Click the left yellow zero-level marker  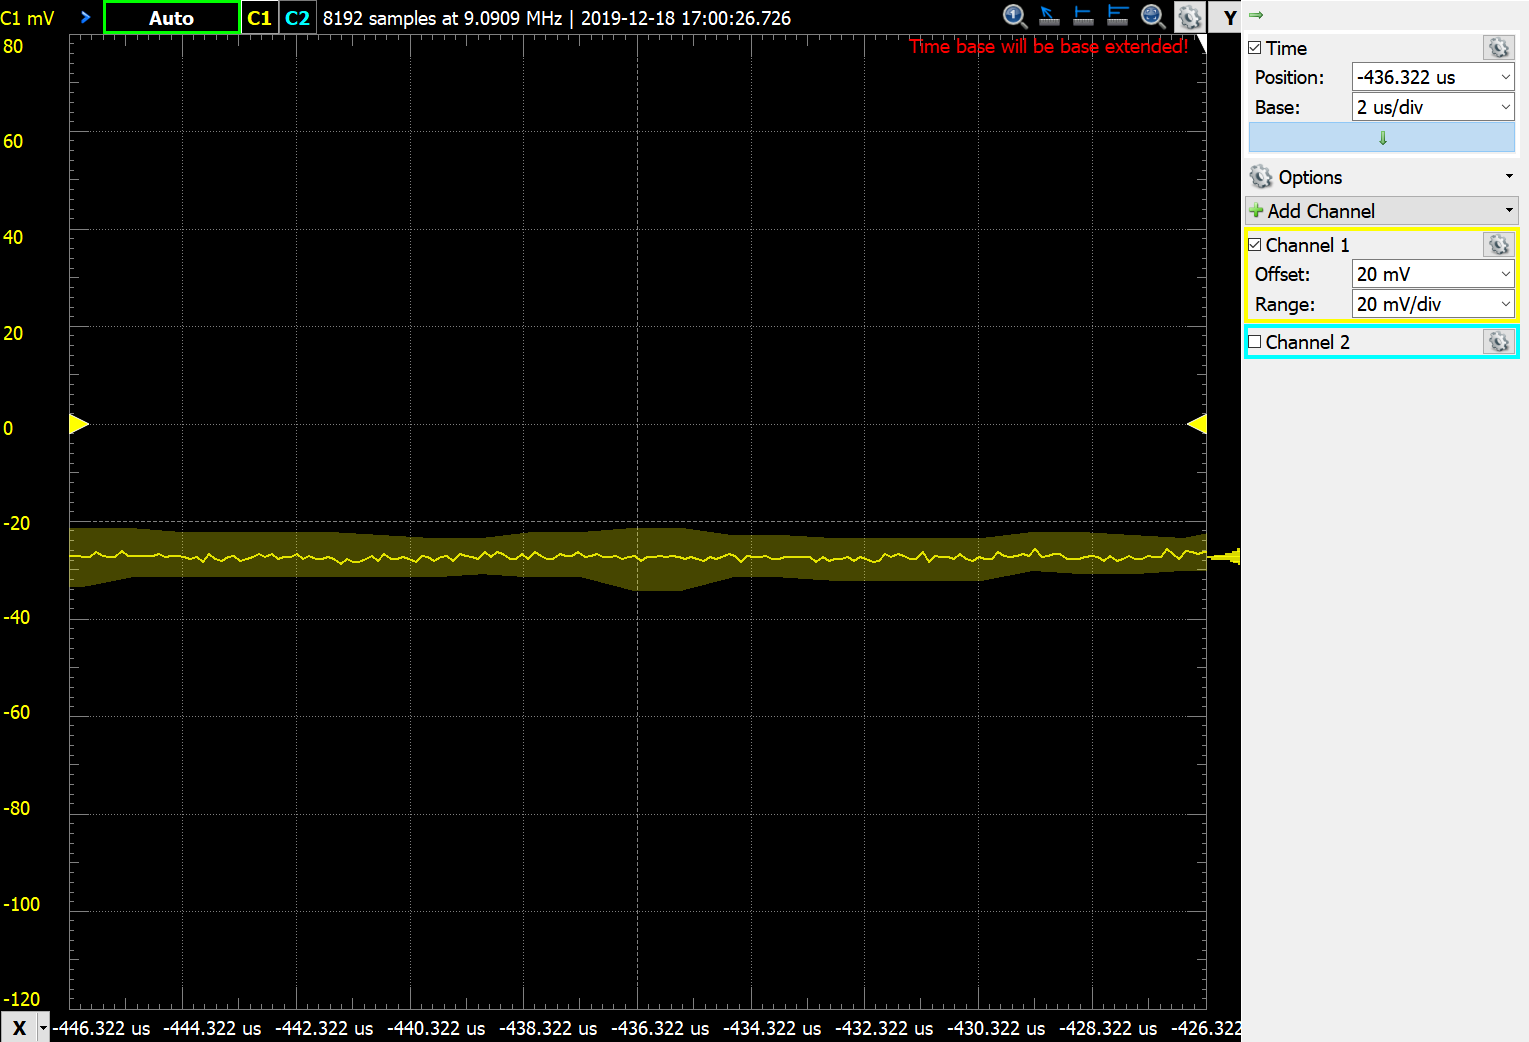coord(79,424)
